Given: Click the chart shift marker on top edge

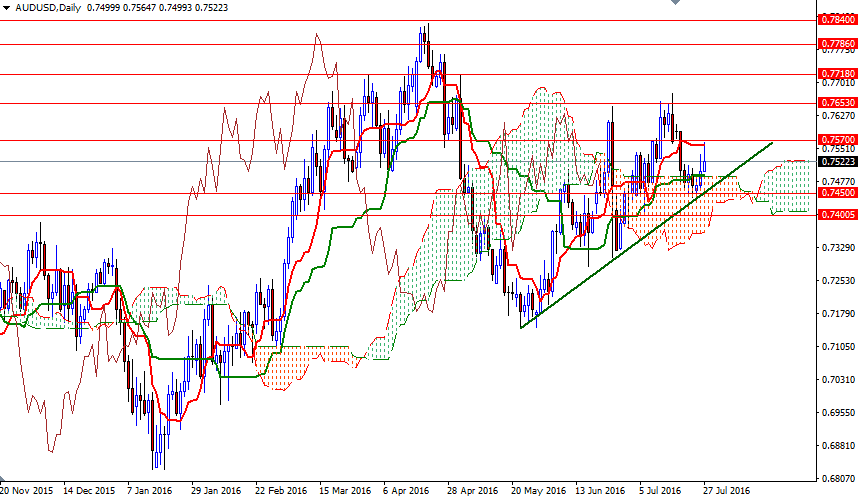Looking at the screenshot, I should click(x=676, y=2).
